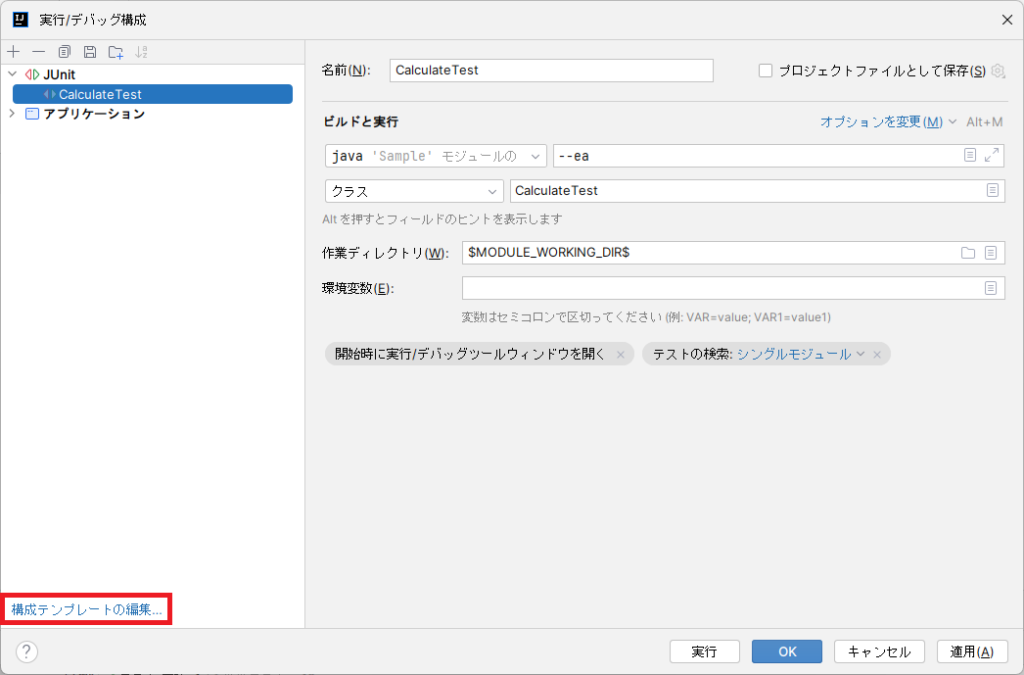The image size is (1024, 675).
Task: Sort configurations alphabetically
Action: tap(141, 52)
